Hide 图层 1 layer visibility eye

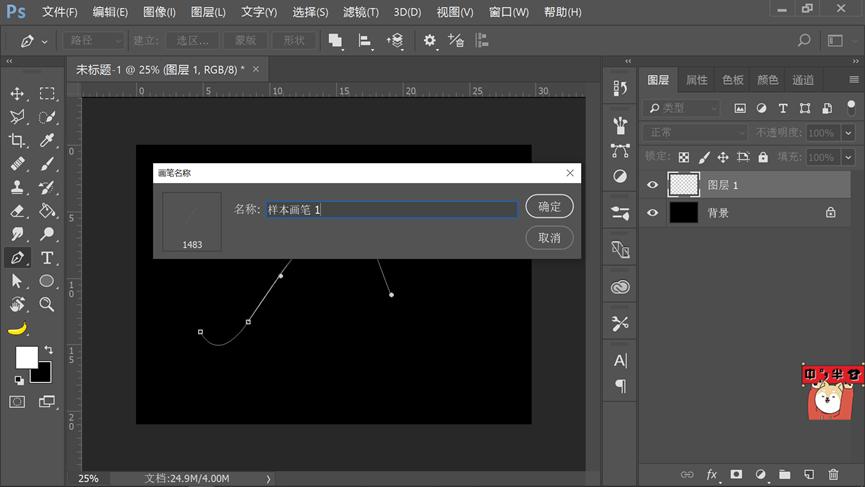coord(652,185)
